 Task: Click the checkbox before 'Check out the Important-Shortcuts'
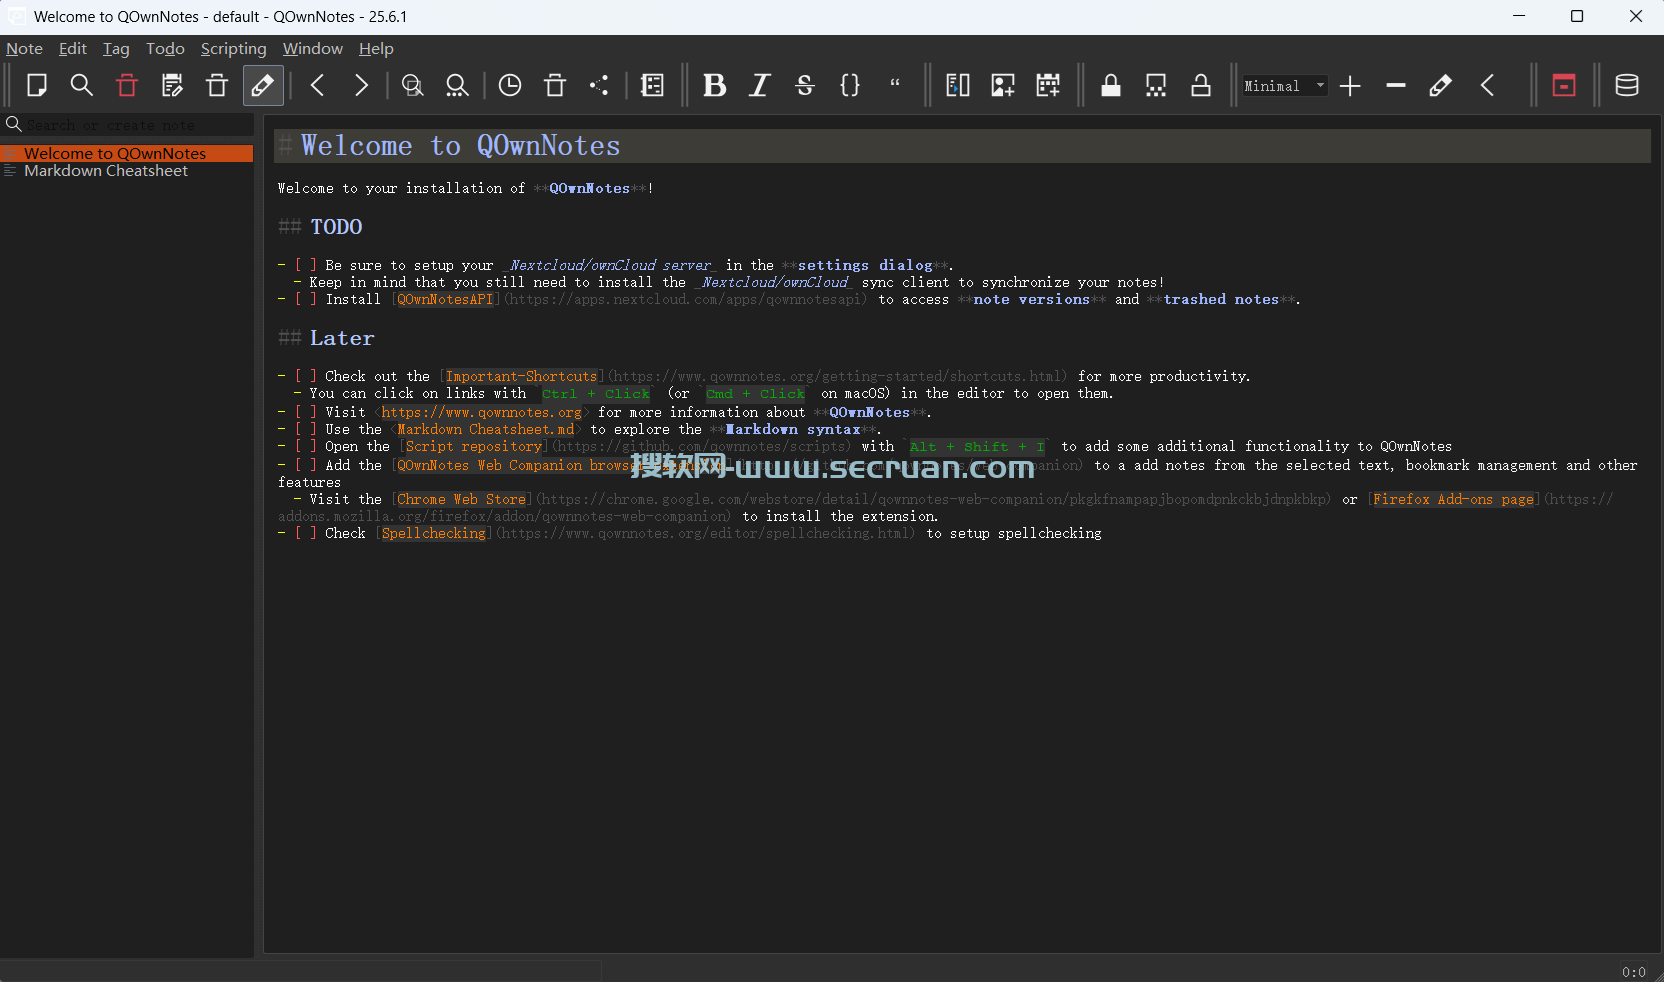[305, 376]
